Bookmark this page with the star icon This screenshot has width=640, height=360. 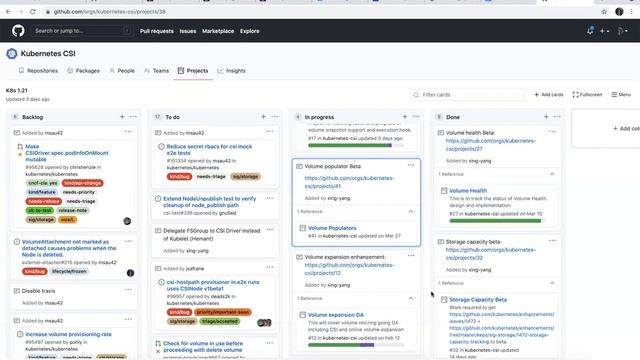coord(604,12)
